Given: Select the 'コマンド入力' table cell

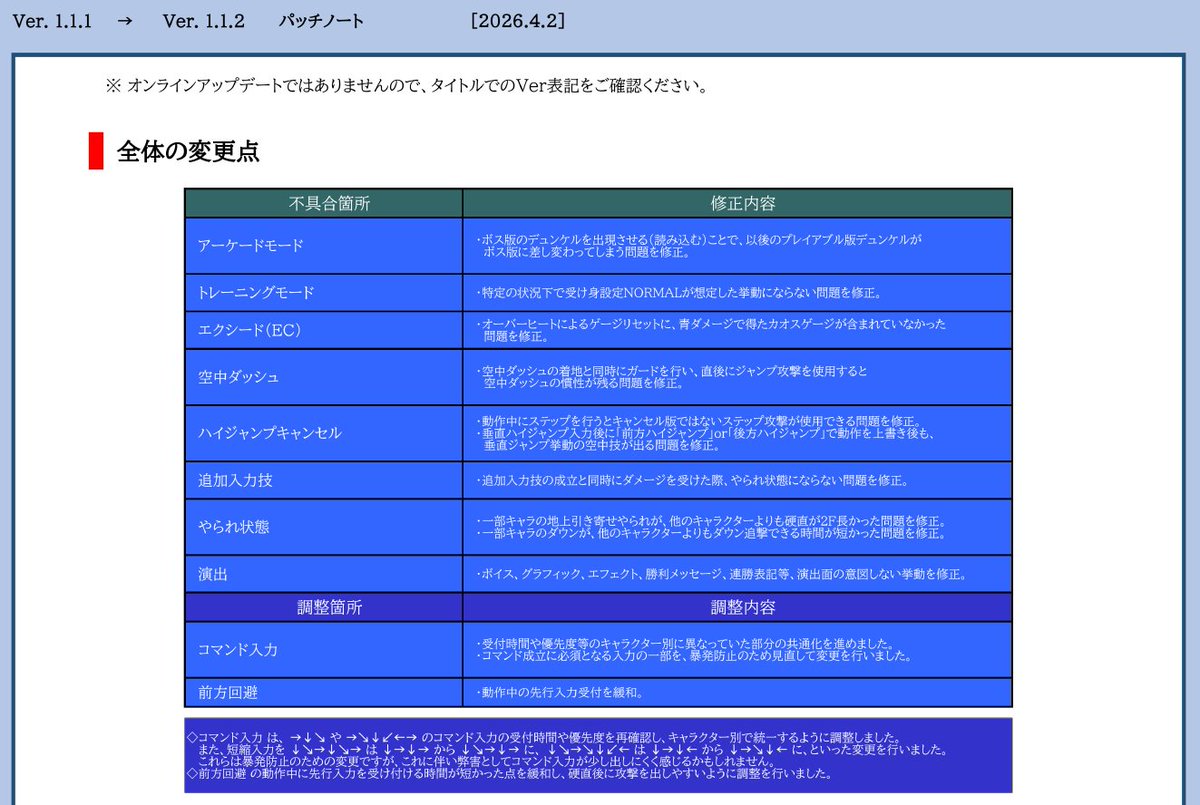Looking at the screenshot, I should click(324, 649).
